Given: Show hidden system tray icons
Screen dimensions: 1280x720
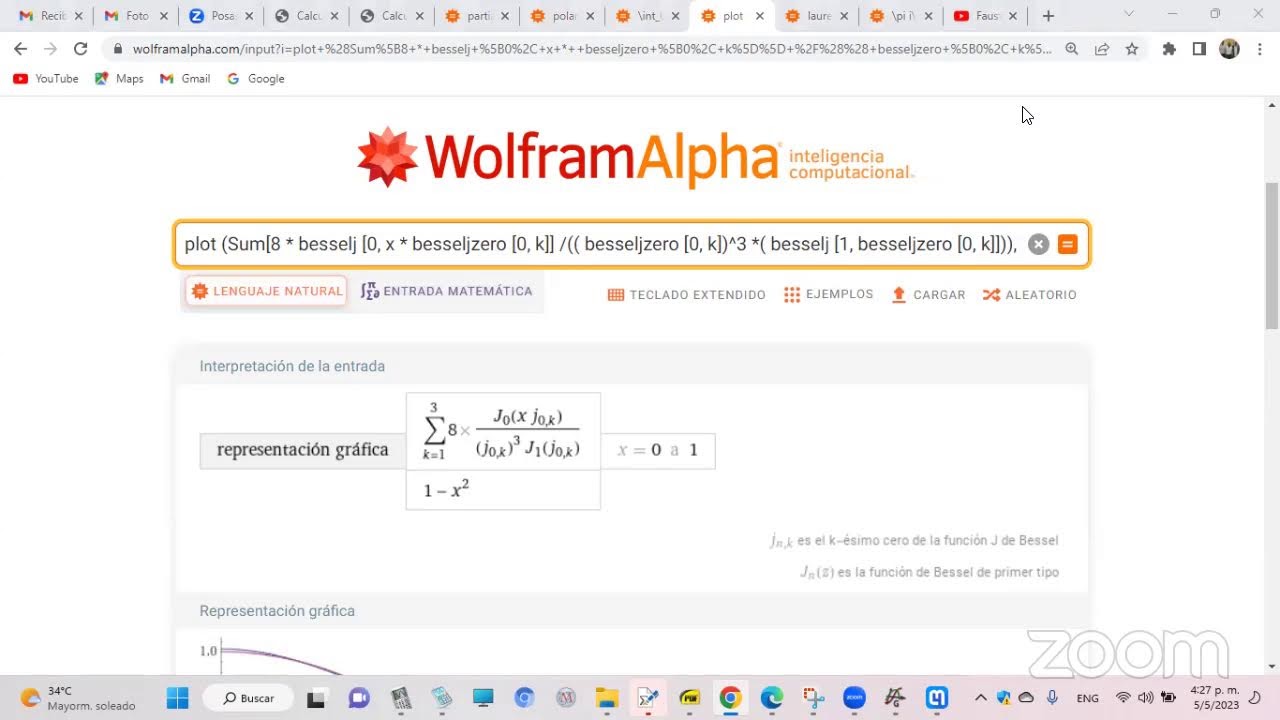Looking at the screenshot, I should [980, 698].
